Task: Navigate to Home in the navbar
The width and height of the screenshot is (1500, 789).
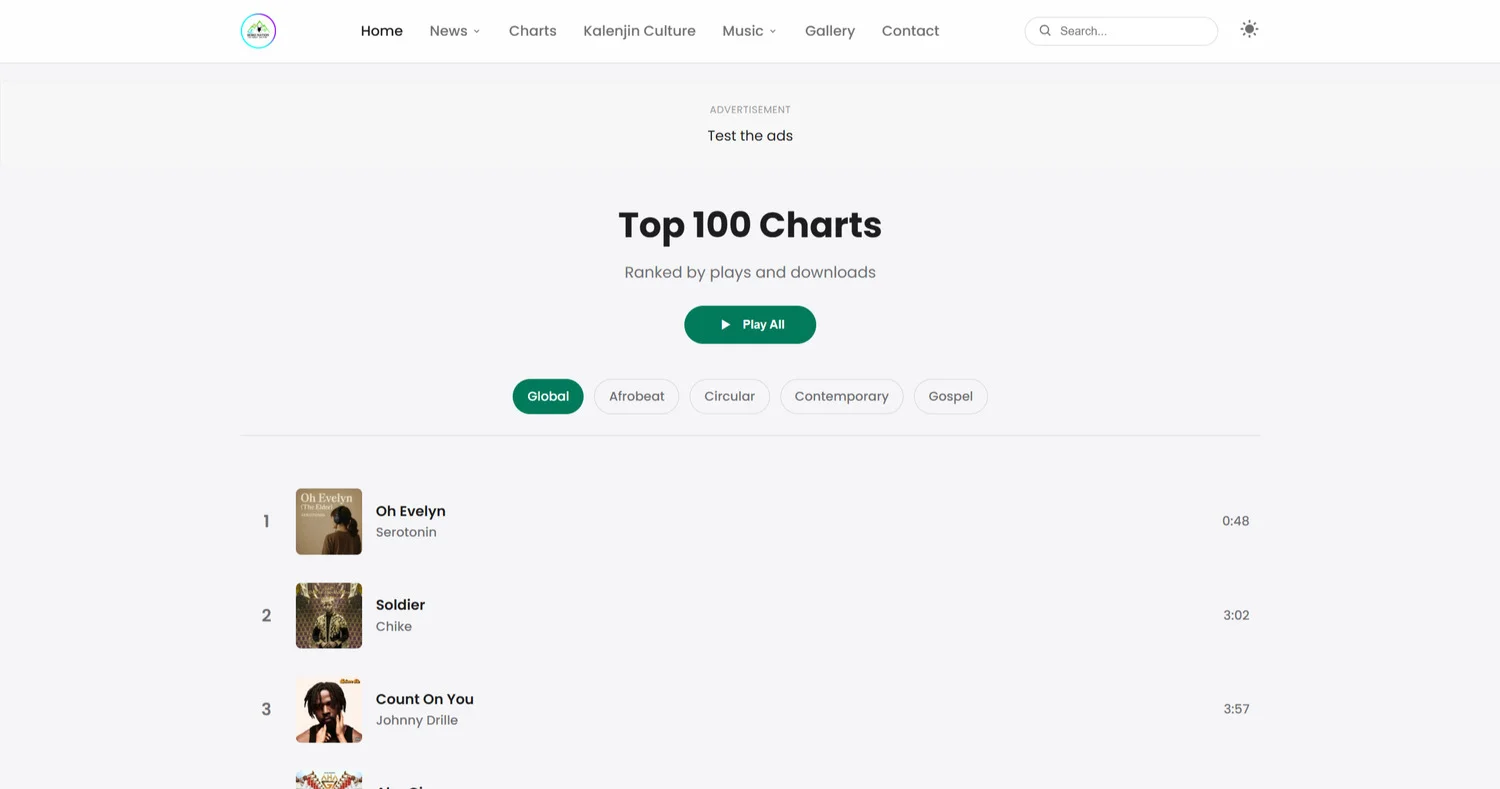Action: pyautogui.click(x=381, y=31)
